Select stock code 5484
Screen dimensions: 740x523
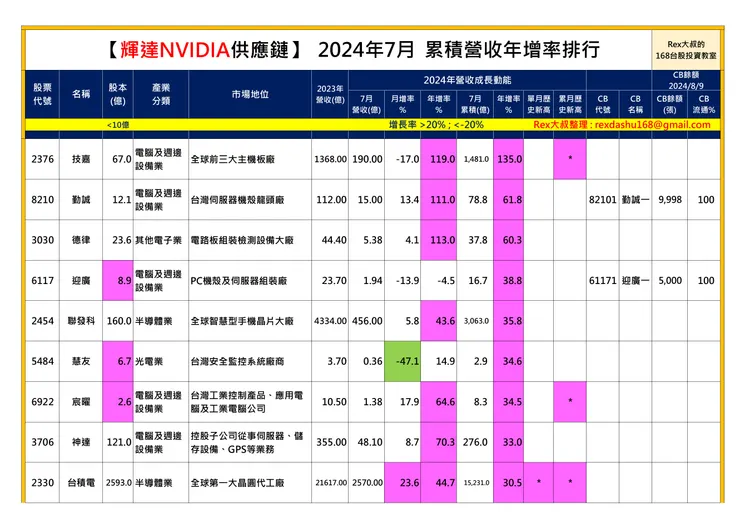pos(42,362)
